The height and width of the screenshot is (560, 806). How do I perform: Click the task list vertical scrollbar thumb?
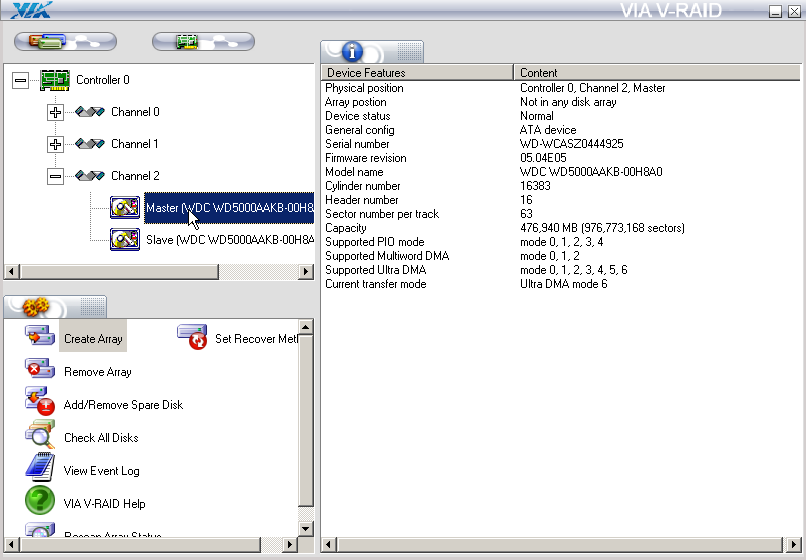306,421
